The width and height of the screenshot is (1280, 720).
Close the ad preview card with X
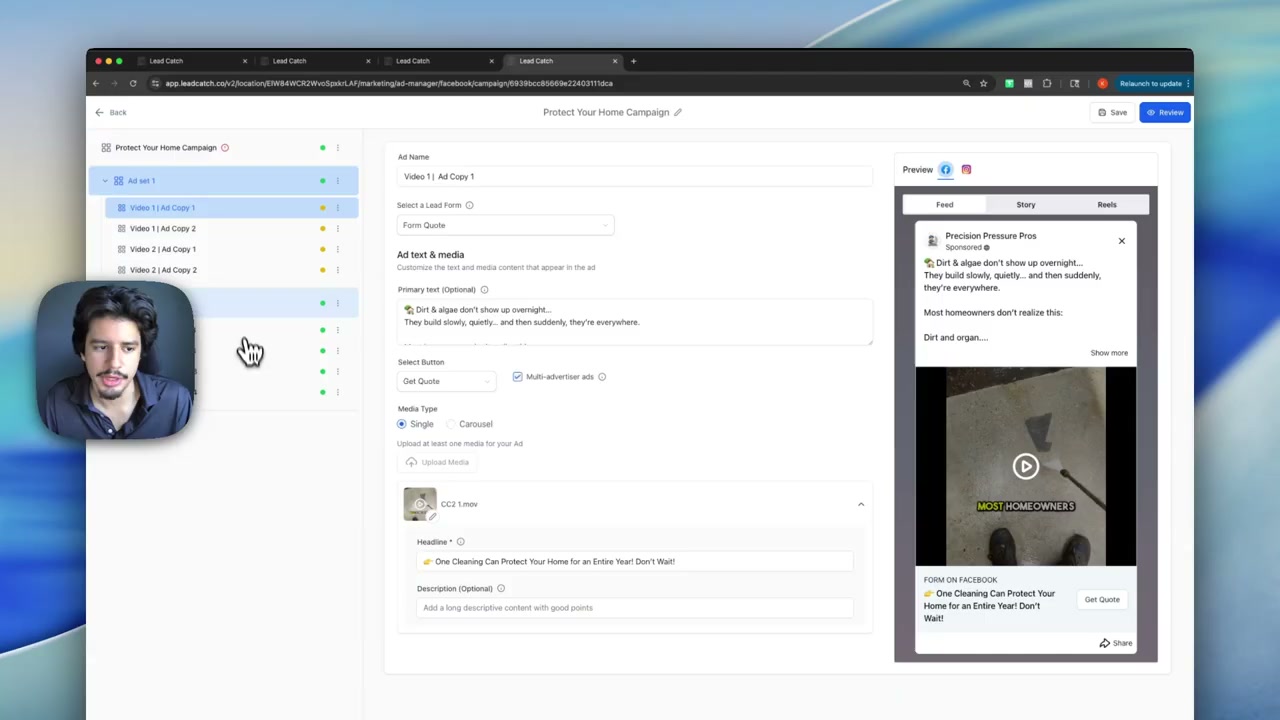click(x=1121, y=241)
